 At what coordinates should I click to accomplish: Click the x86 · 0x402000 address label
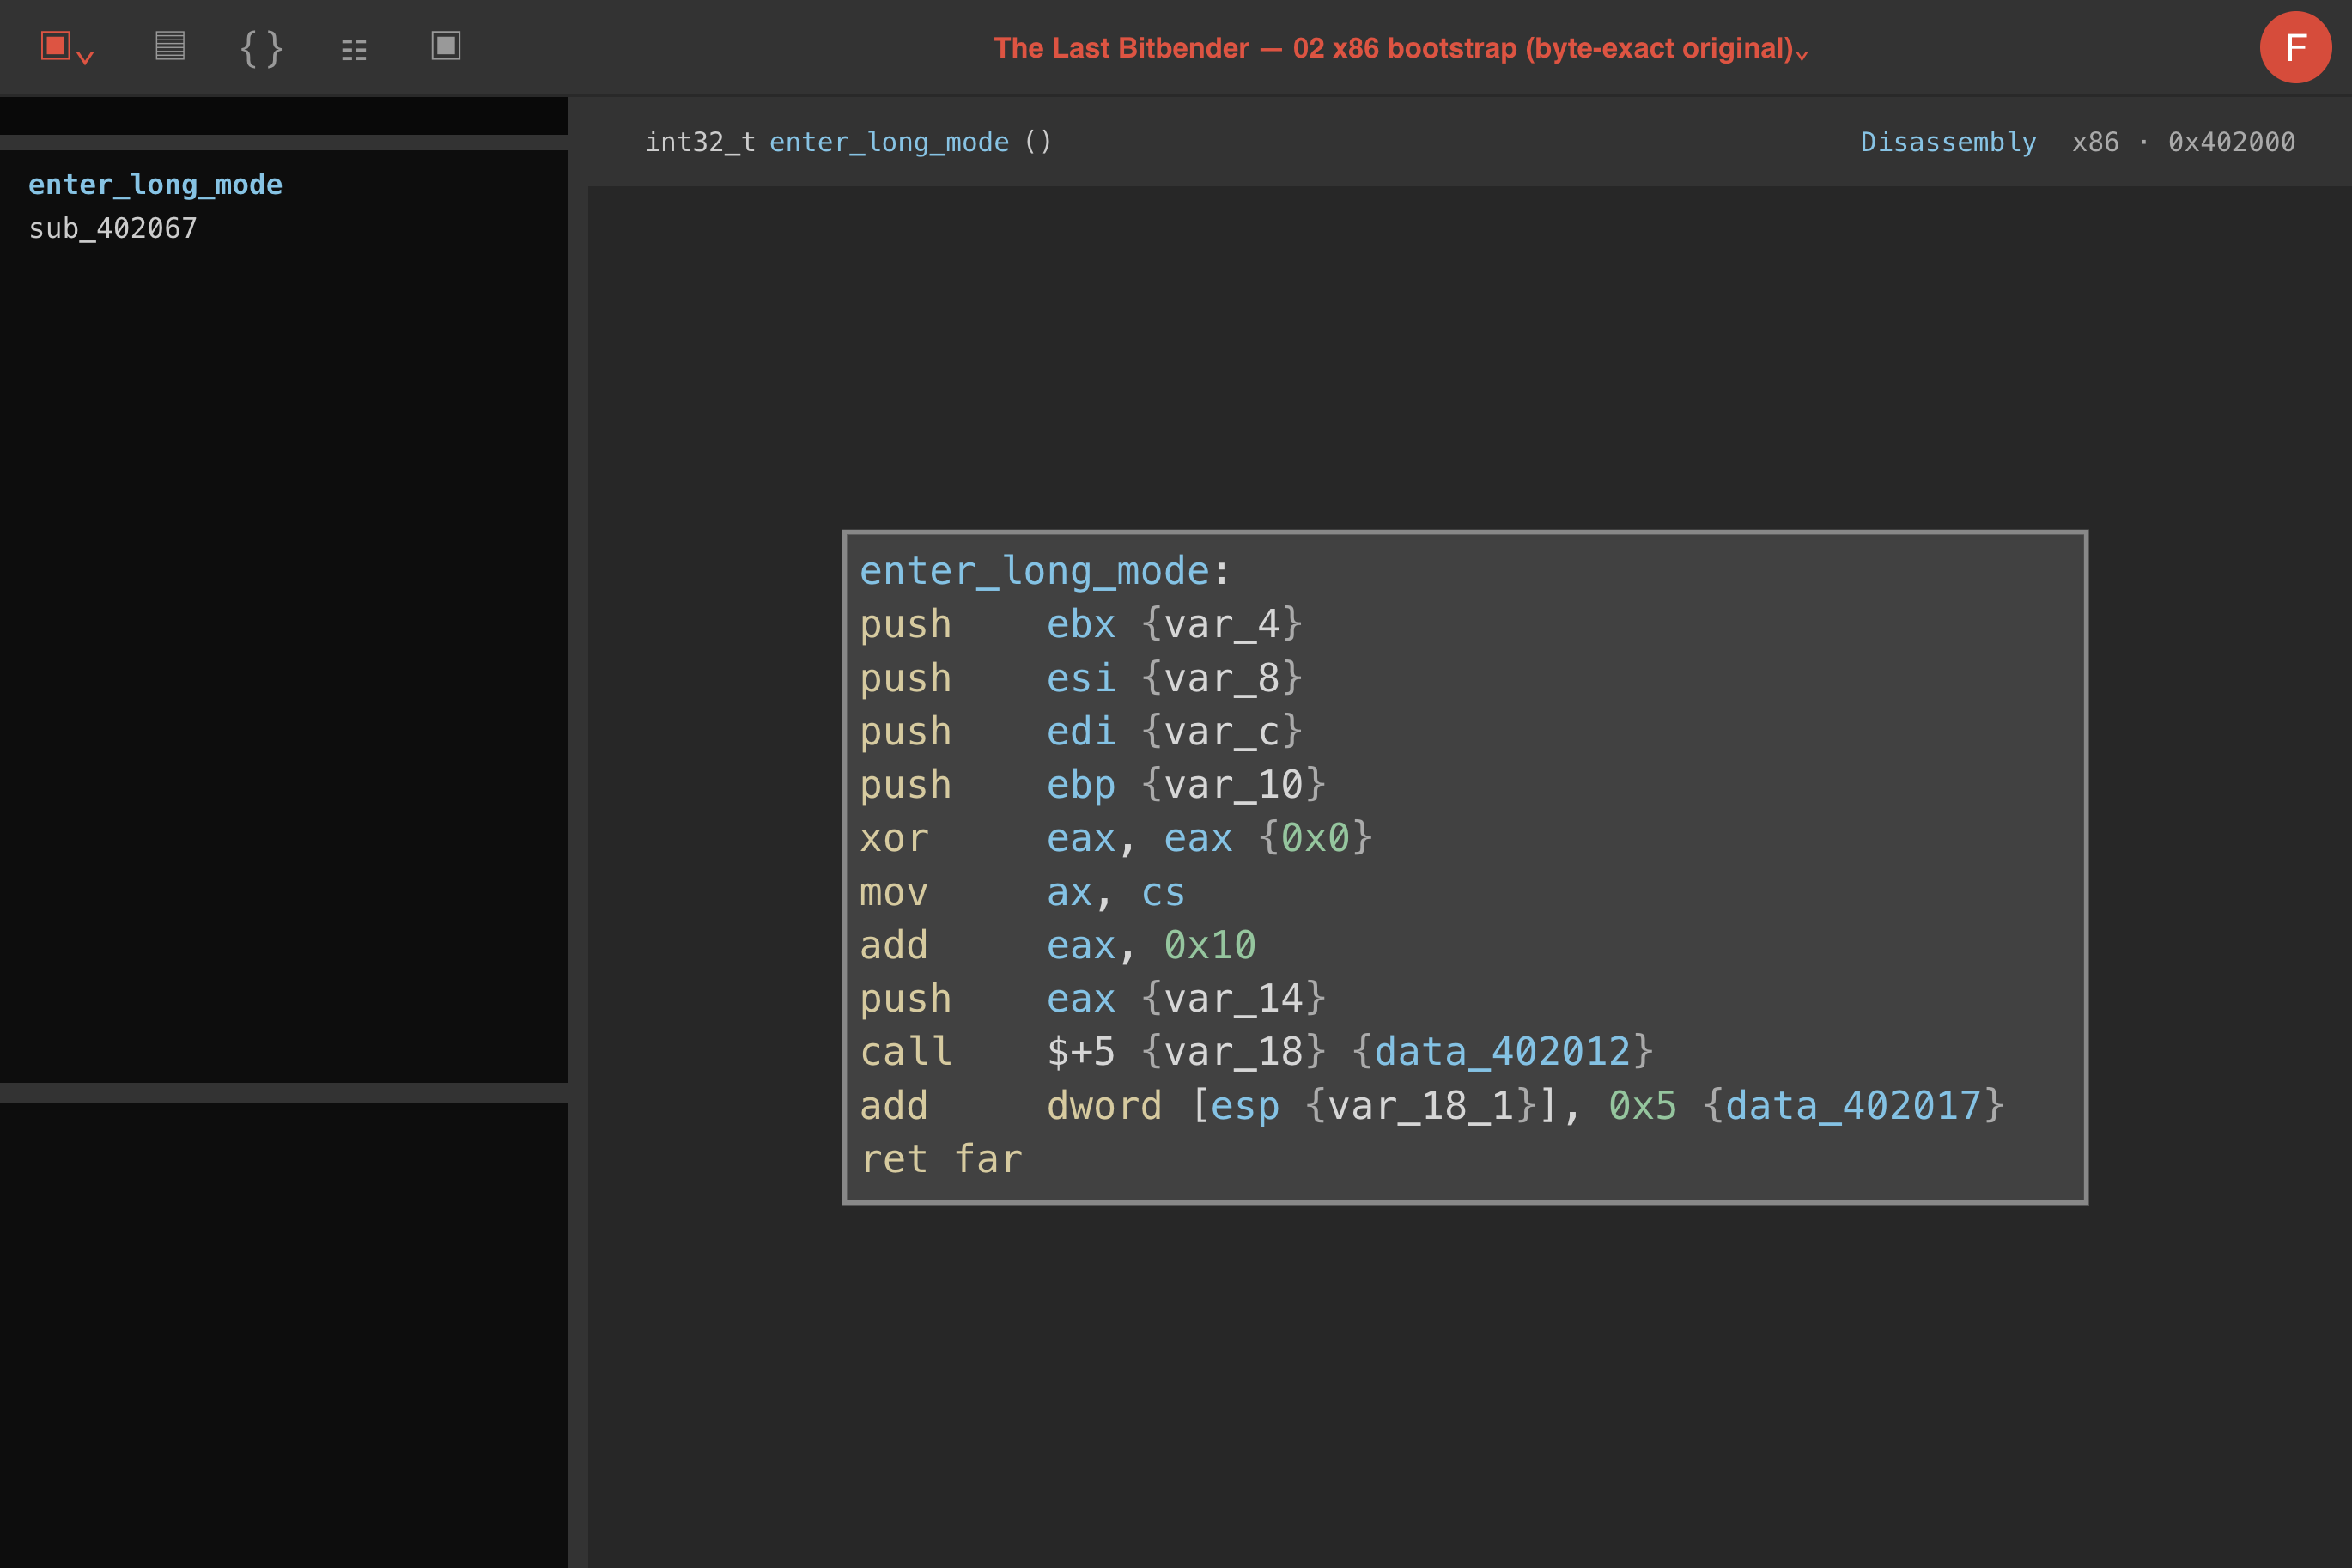point(2183,142)
